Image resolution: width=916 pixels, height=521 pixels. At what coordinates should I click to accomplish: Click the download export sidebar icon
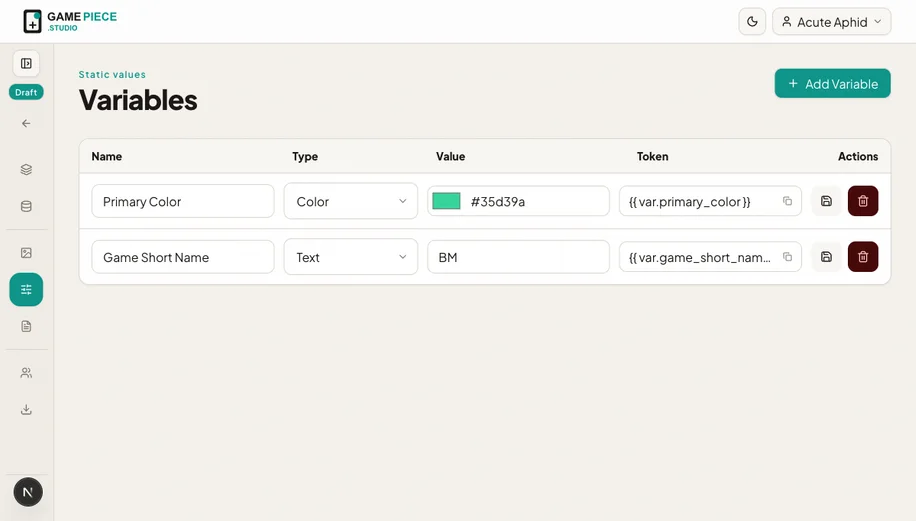click(26, 409)
